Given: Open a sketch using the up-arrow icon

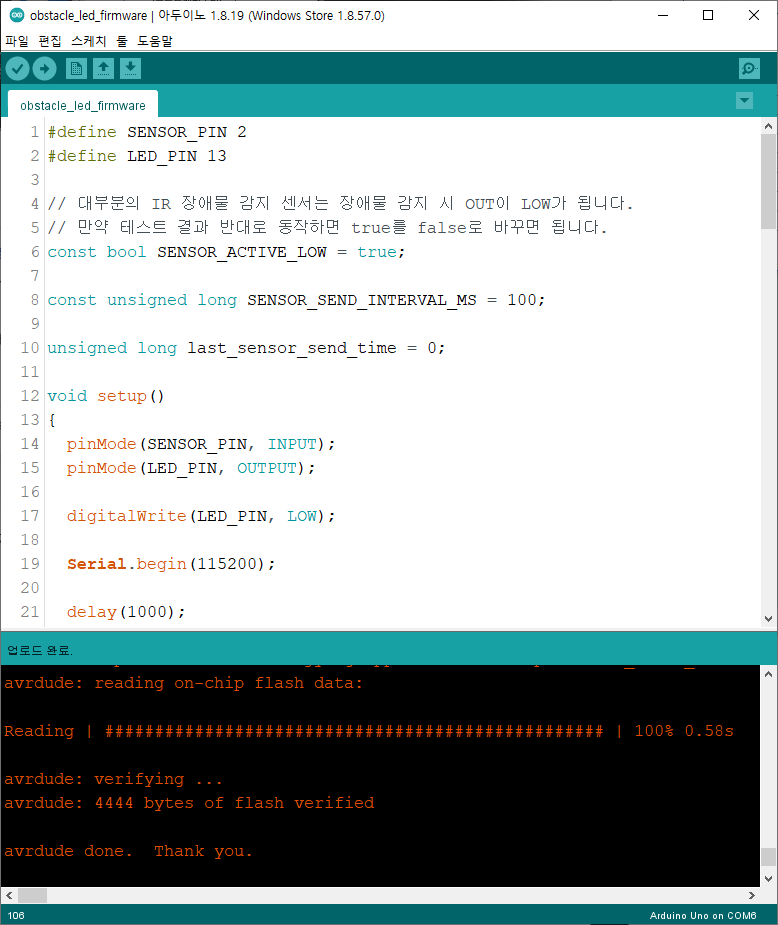Looking at the screenshot, I should click(x=103, y=69).
